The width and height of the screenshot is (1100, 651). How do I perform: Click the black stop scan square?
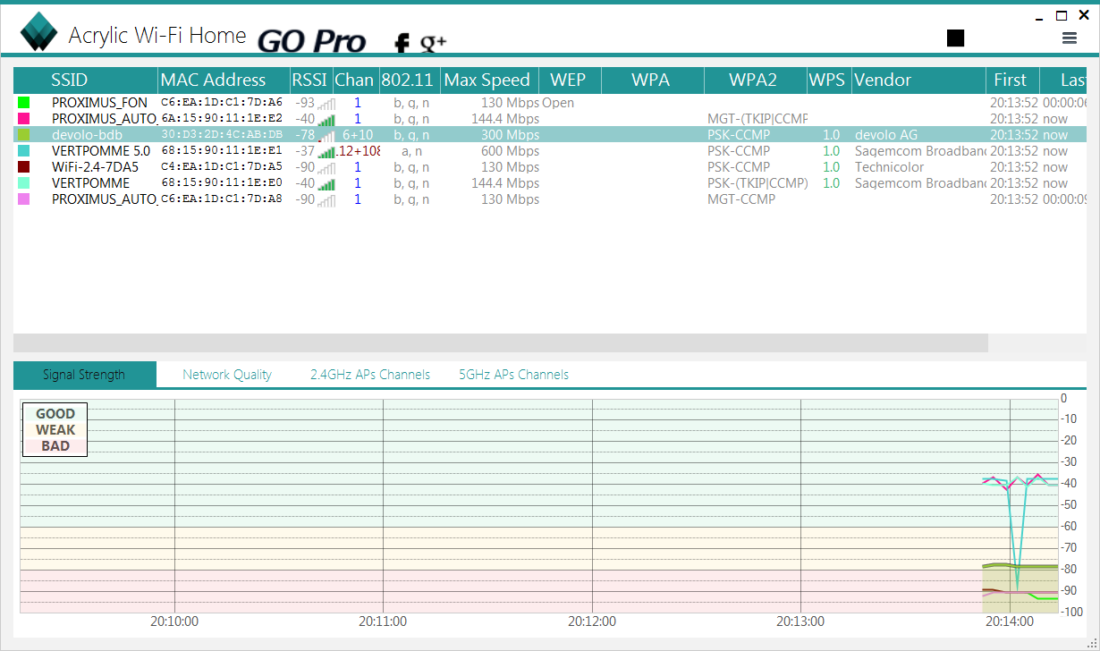click(955, 38)
